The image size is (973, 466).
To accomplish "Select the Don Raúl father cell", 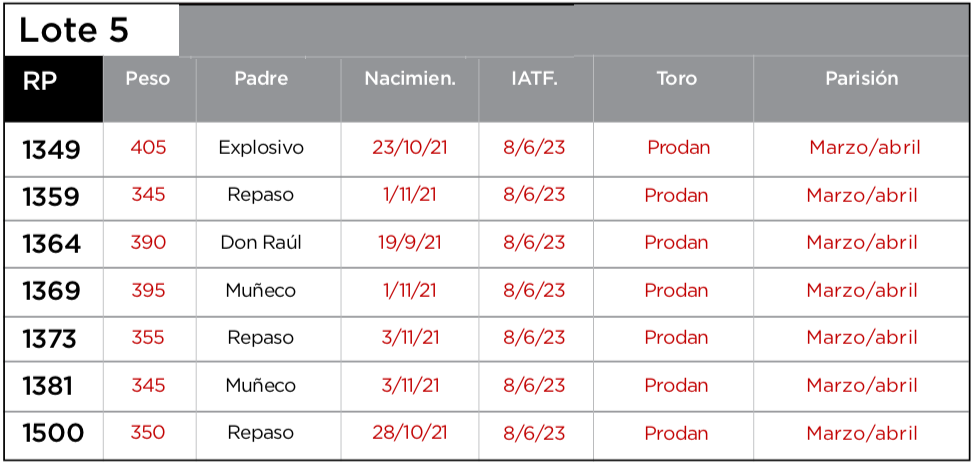I will [261, 243].
